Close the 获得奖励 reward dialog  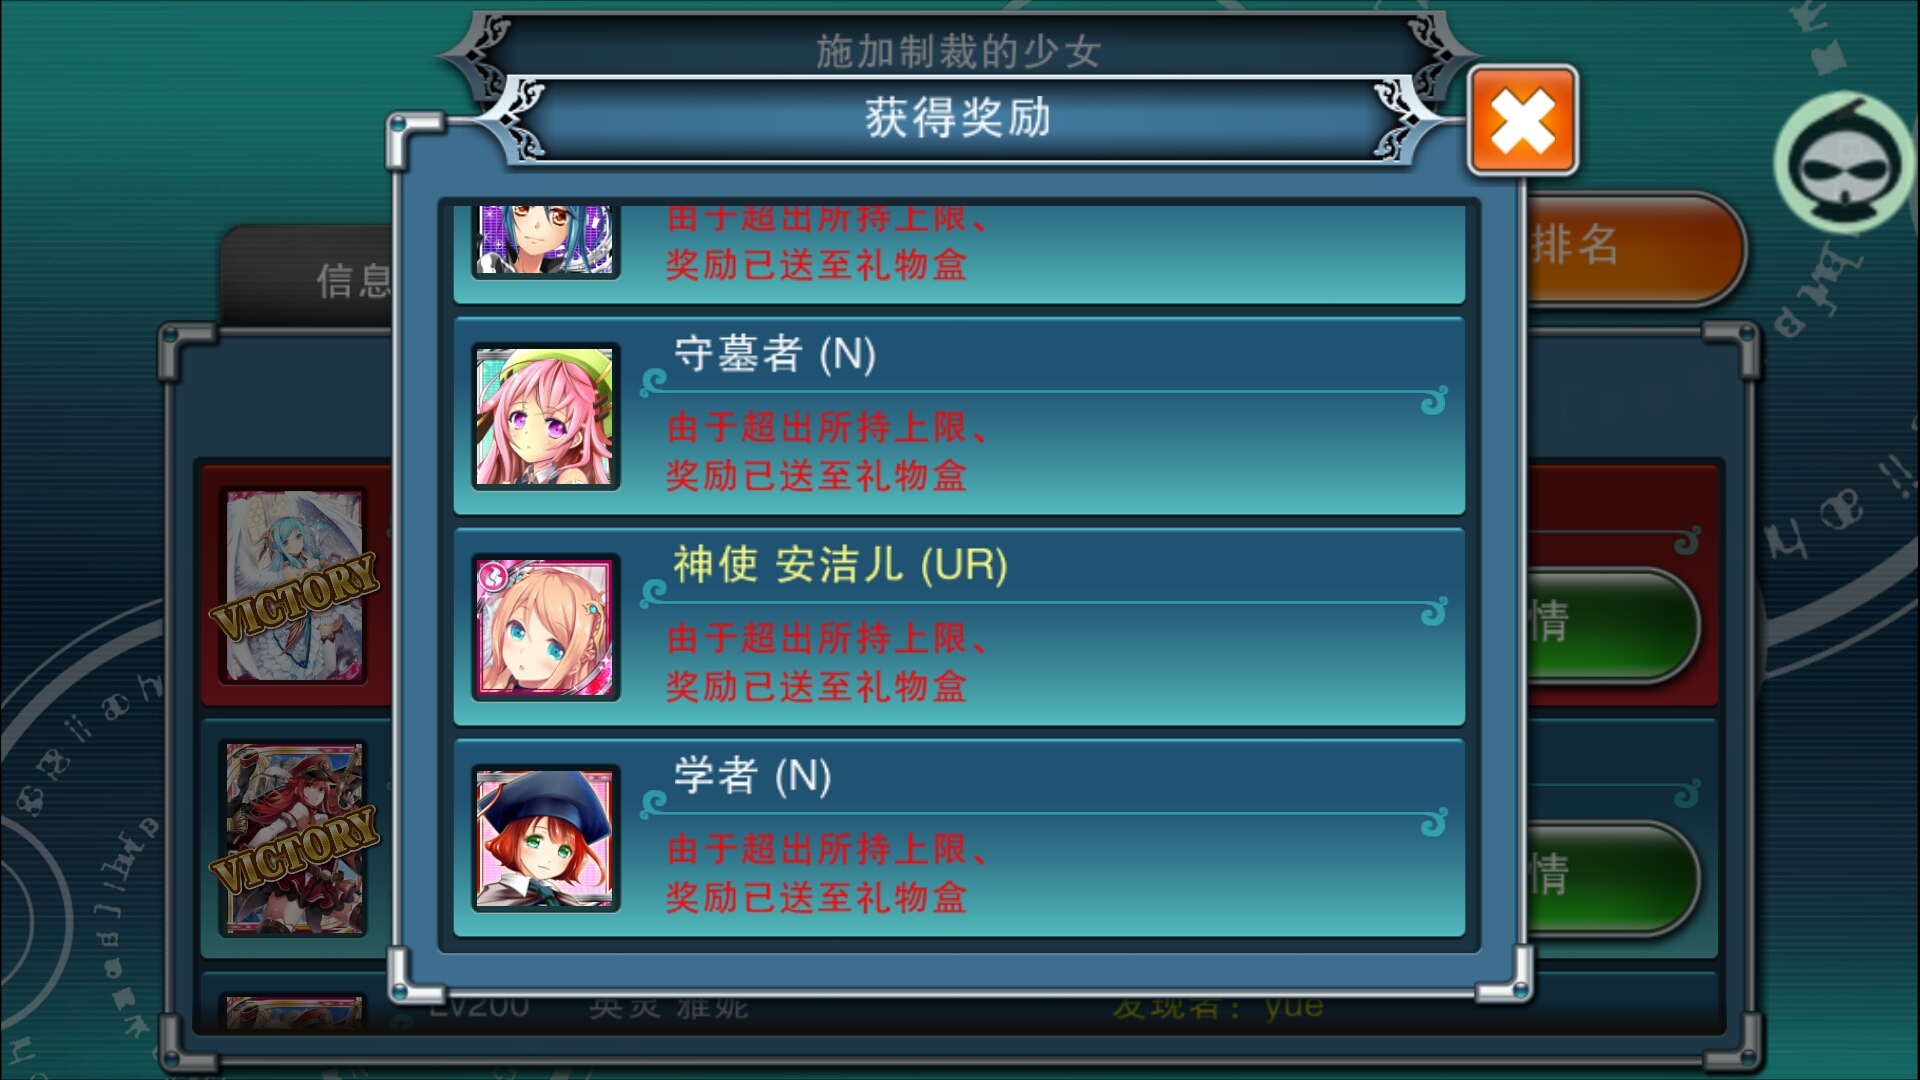1522,120
